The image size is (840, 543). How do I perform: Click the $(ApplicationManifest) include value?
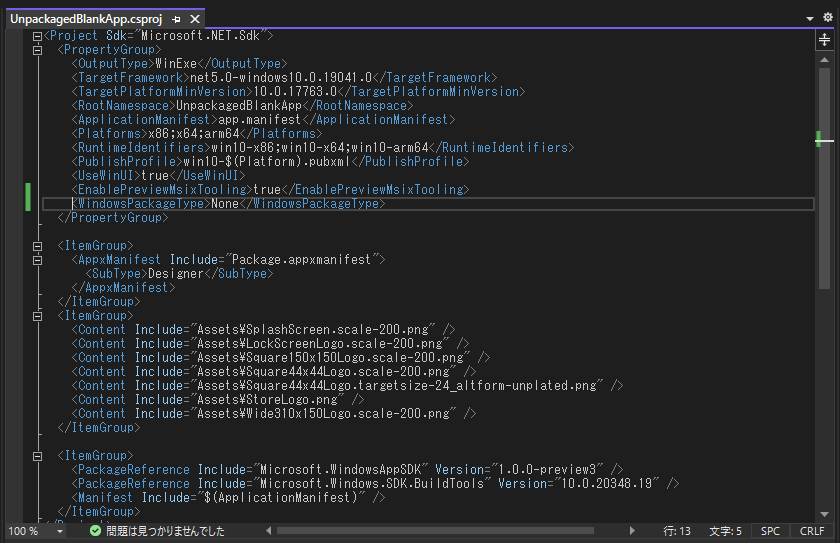(281, 497)
